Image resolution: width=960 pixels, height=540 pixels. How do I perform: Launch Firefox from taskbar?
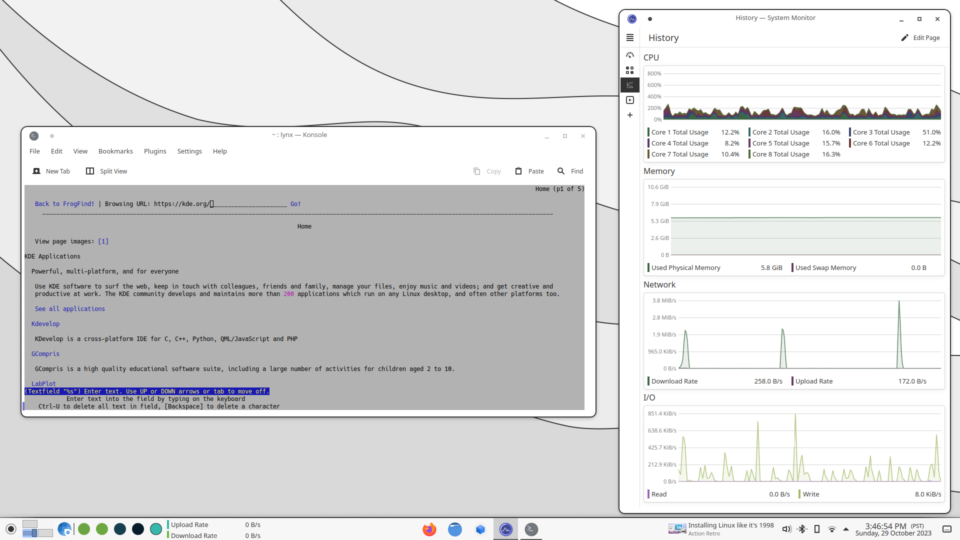(x=429, y=530)
